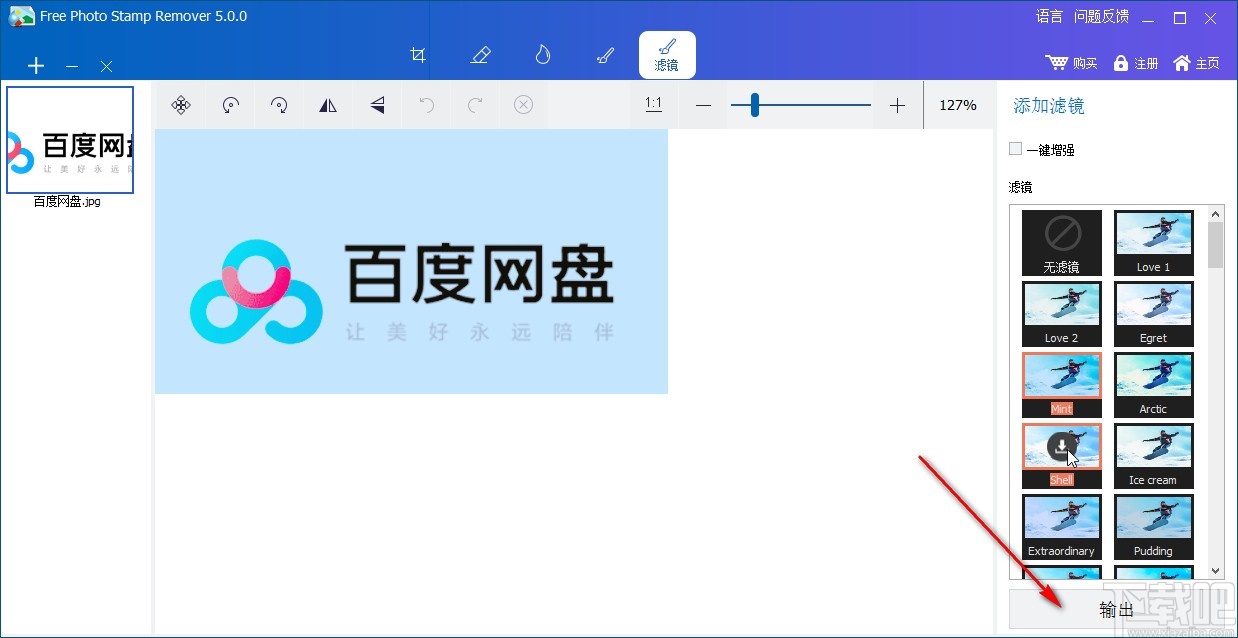Select the paint brush tool
The width and height of the screenshot is (1238, 638).
pyautogui.click(x=605, y=55)
